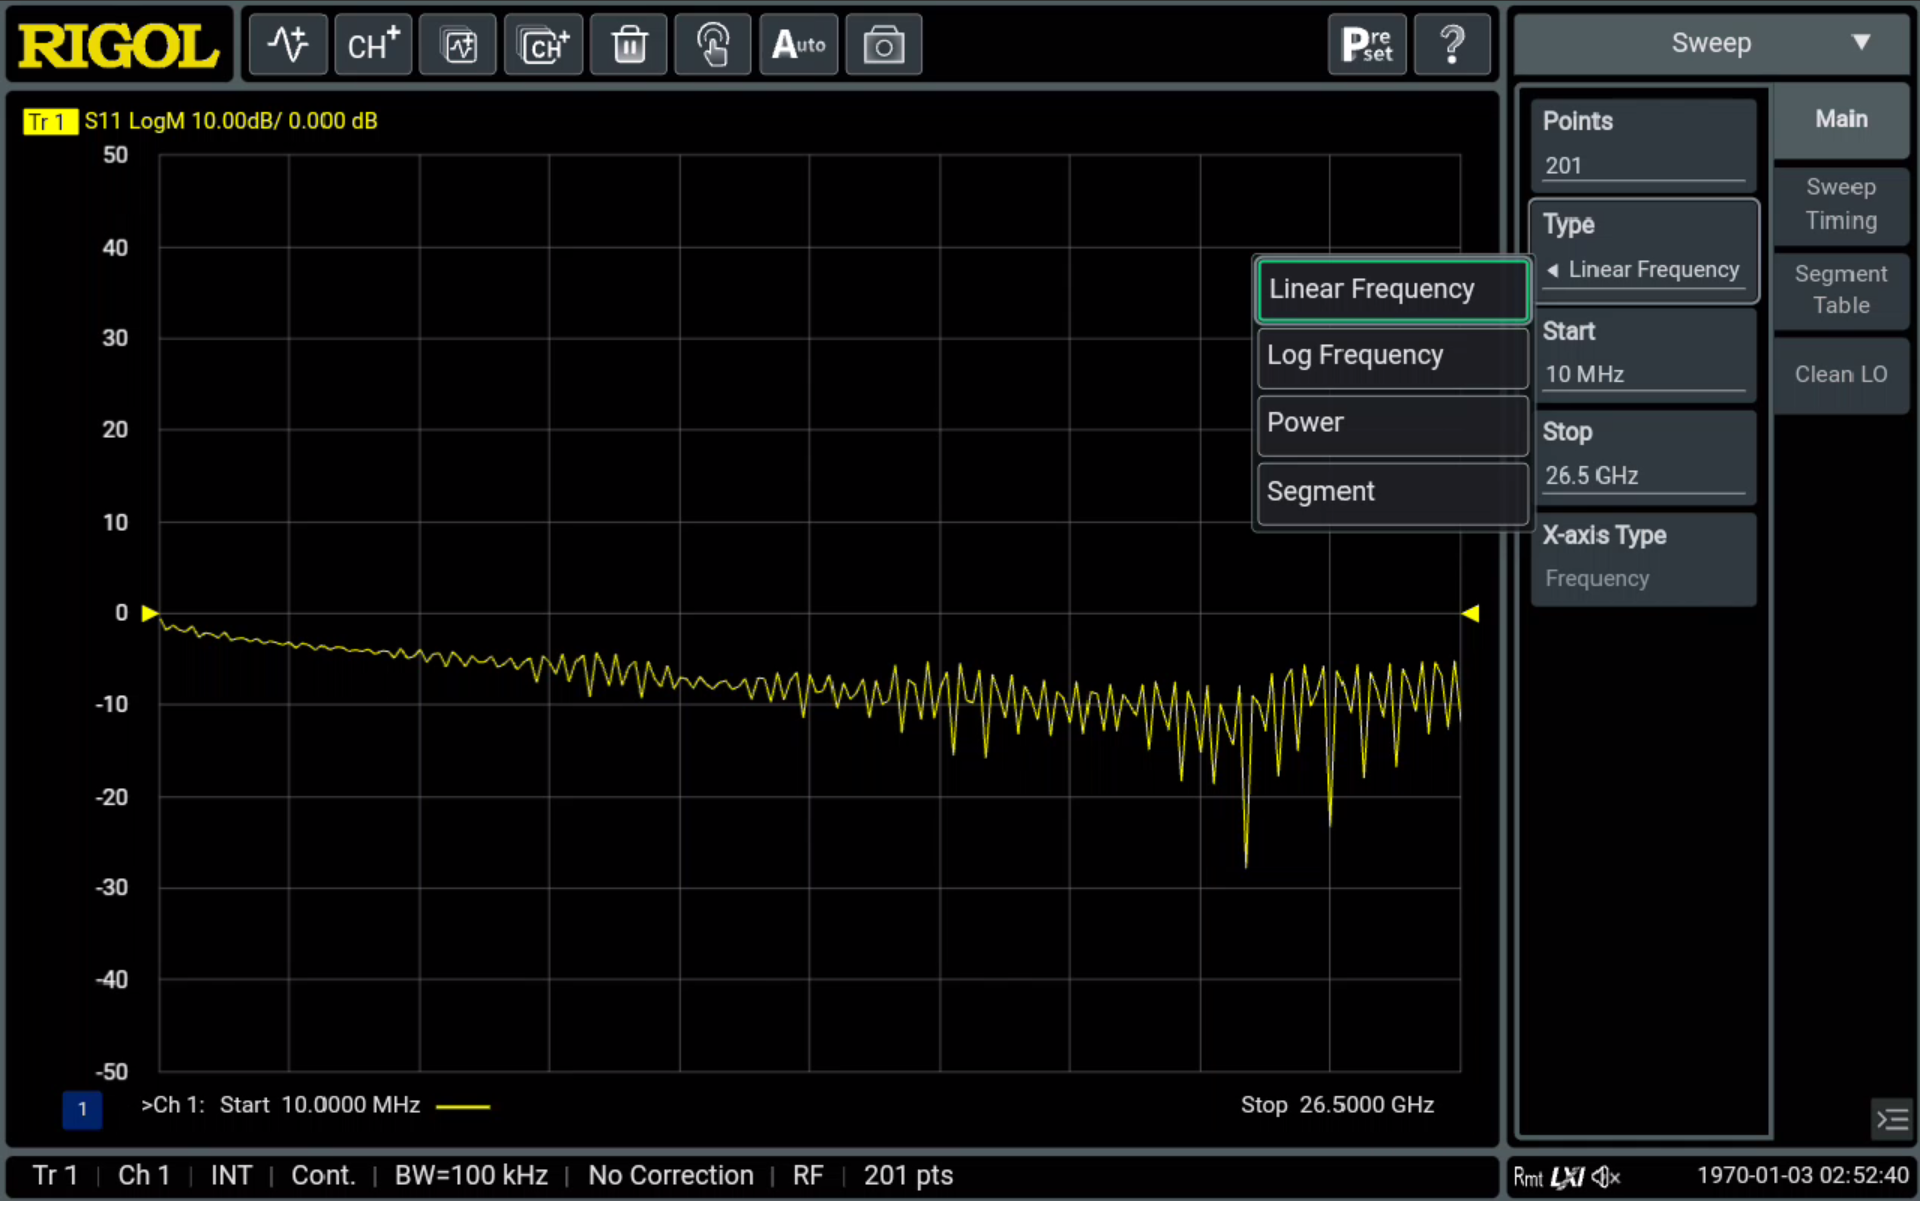Click the Cont. sweep mode status entry

pos(323,1176)
